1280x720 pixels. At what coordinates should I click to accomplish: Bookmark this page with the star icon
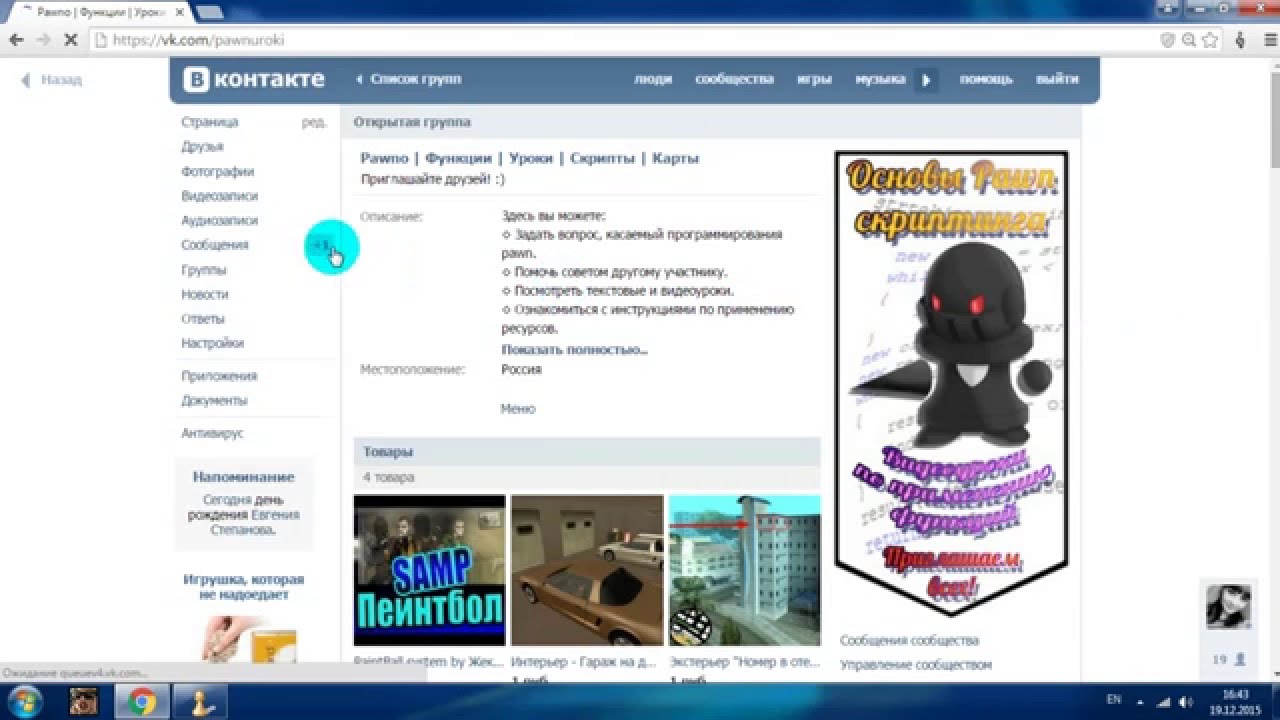[1210, 40]
